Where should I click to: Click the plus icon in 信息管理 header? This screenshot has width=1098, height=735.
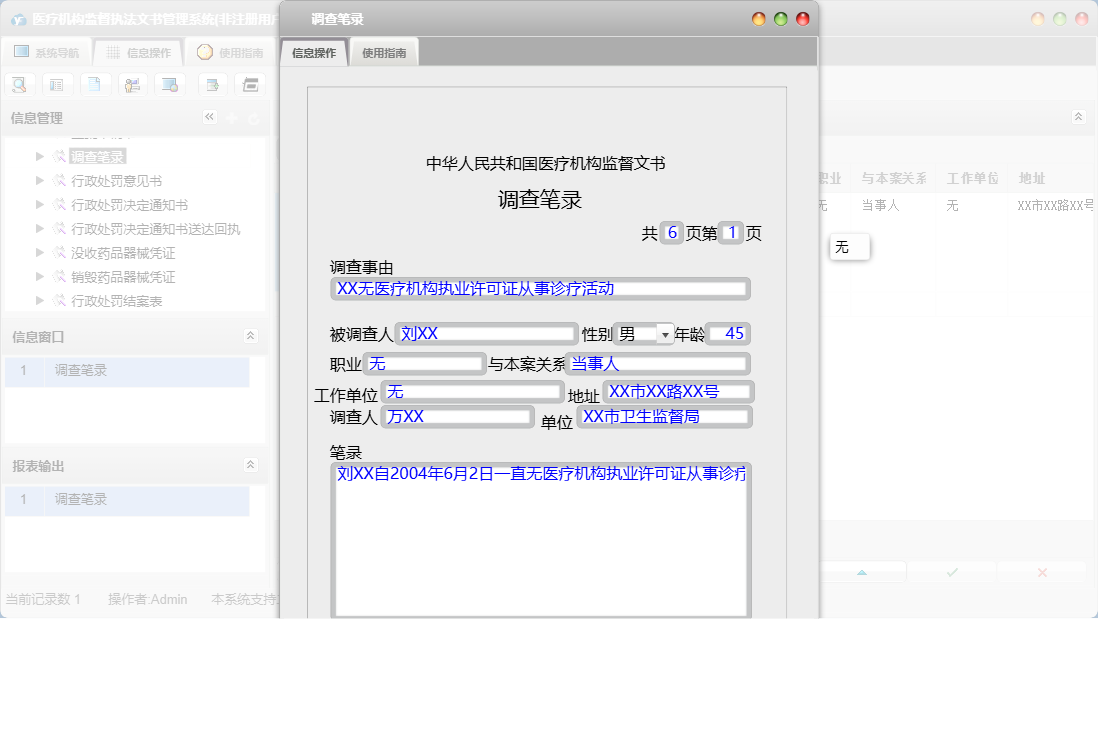pyautogui.click(x=234, y=117)
